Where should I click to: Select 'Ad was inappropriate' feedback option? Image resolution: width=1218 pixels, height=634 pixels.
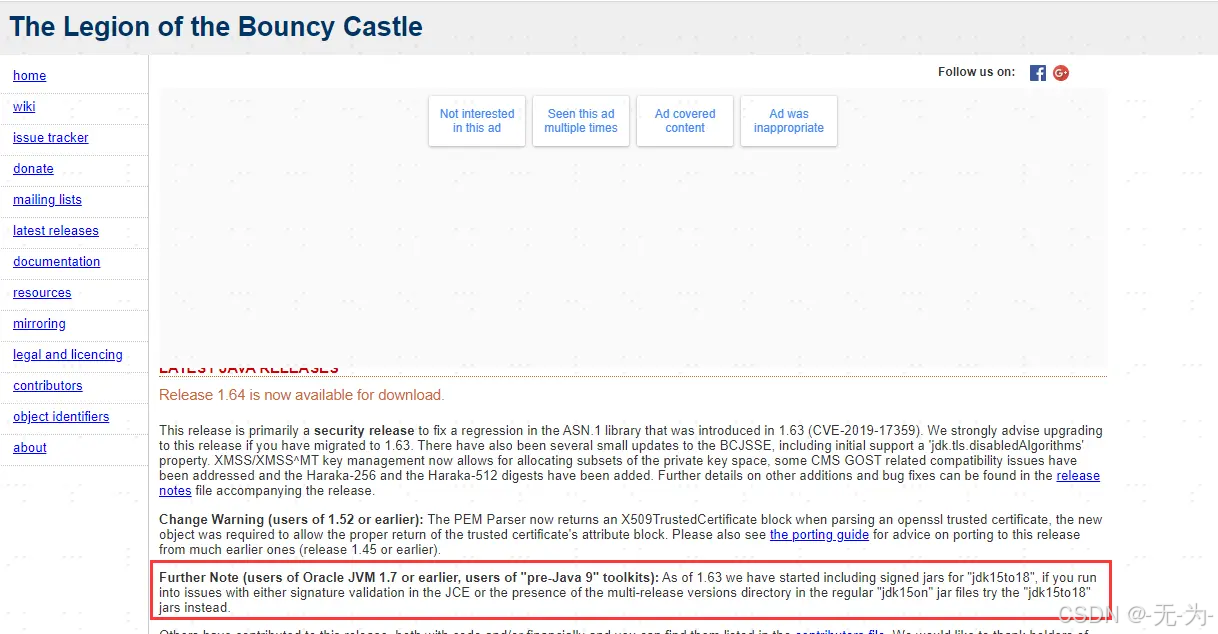pyautogui.click(x=789, y=121)
